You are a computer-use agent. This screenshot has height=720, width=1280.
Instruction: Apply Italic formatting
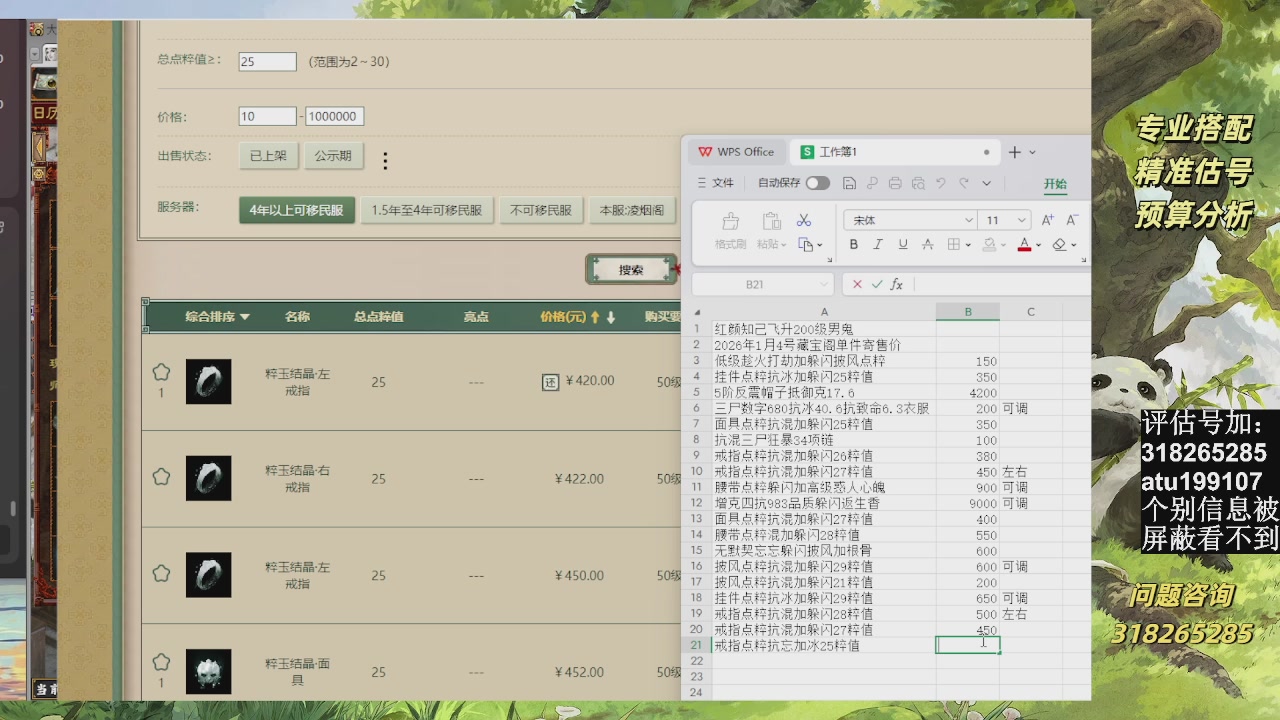pos(877,244)
